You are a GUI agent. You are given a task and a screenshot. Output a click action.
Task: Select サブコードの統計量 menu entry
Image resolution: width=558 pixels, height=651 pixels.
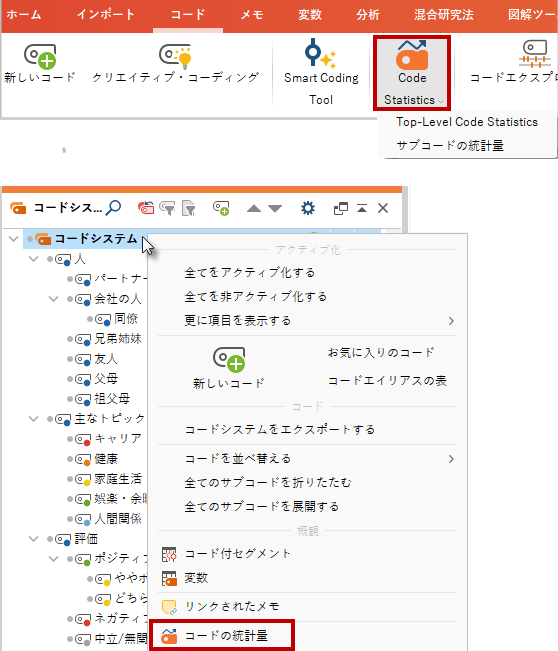(x=450, y=145)
